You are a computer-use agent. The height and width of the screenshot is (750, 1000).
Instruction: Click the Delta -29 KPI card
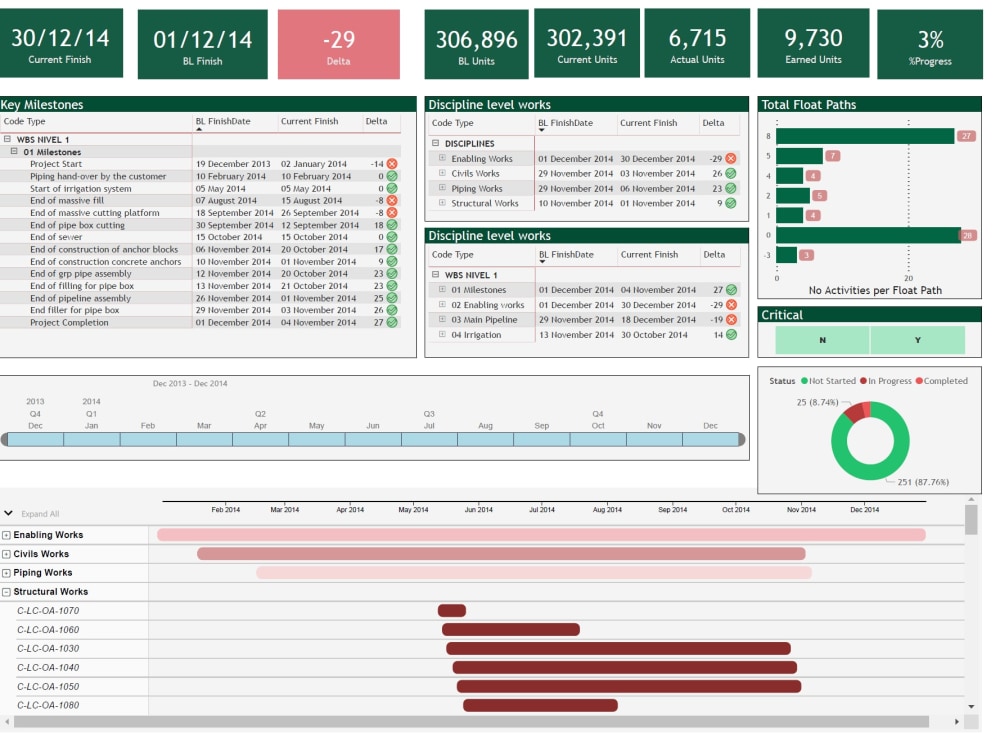[x=339, y=45]
